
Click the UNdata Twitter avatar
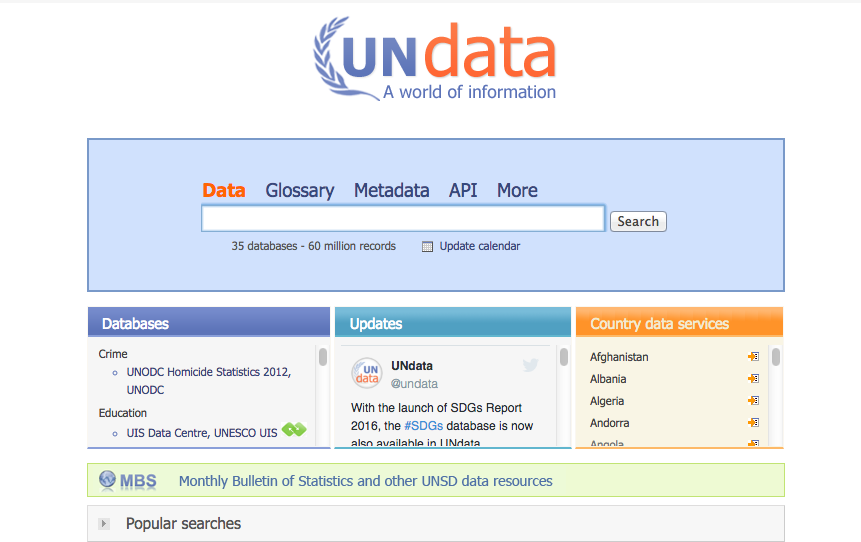(x=367, y=373)
